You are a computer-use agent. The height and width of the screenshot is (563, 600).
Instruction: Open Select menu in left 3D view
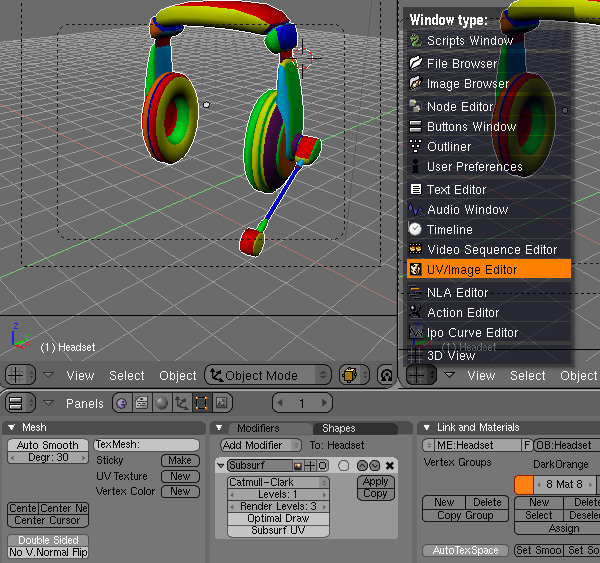click(127, 375)
